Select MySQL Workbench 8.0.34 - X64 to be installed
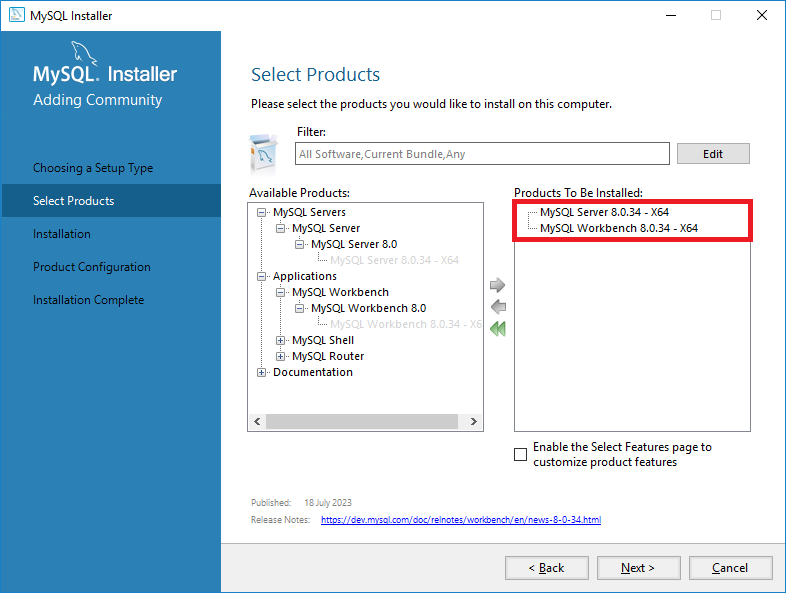786x593 pixels. 619,228
